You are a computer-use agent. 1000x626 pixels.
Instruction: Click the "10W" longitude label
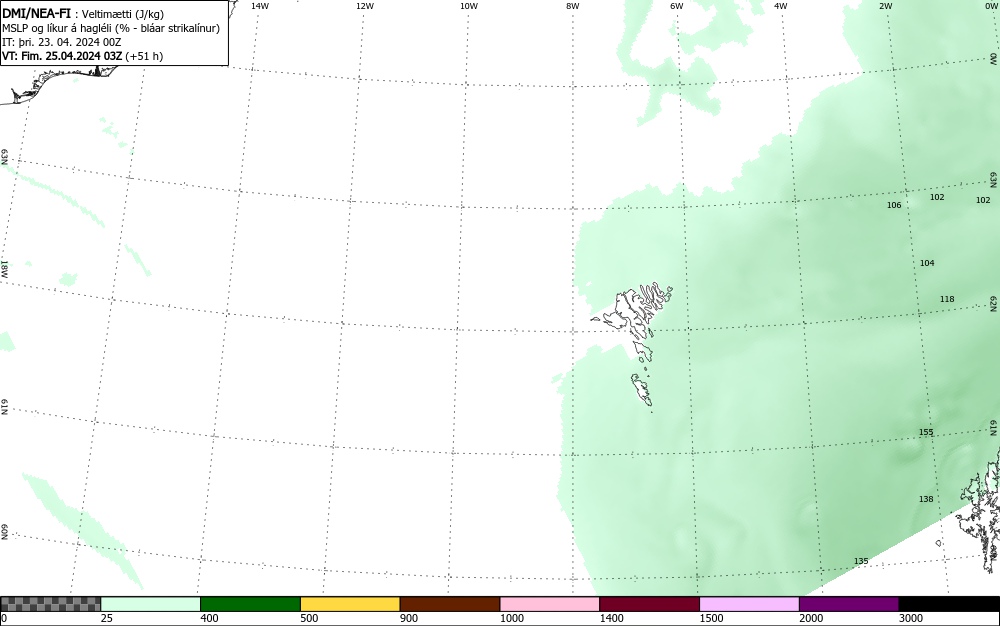(469, 6)
